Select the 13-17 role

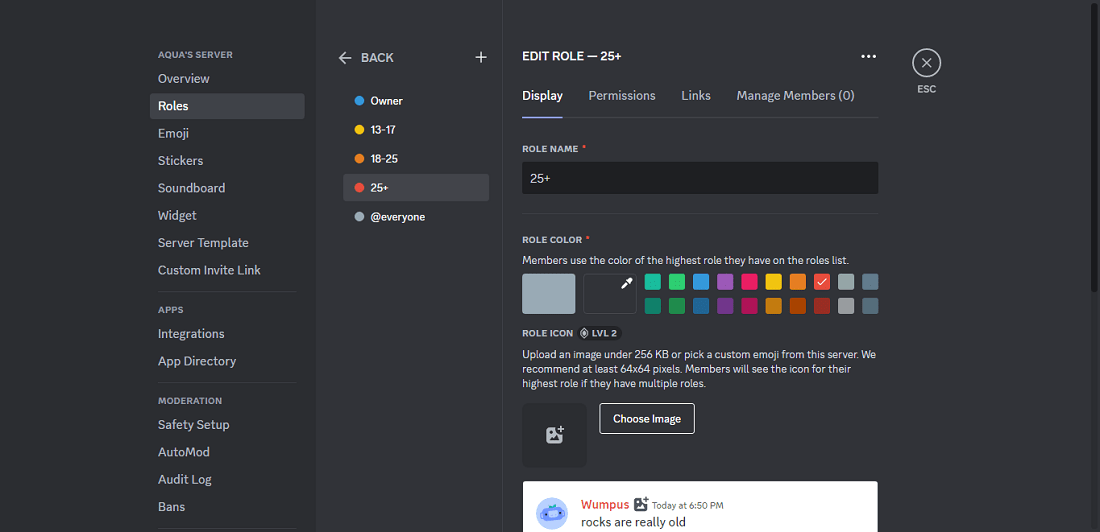pos(416,130)
